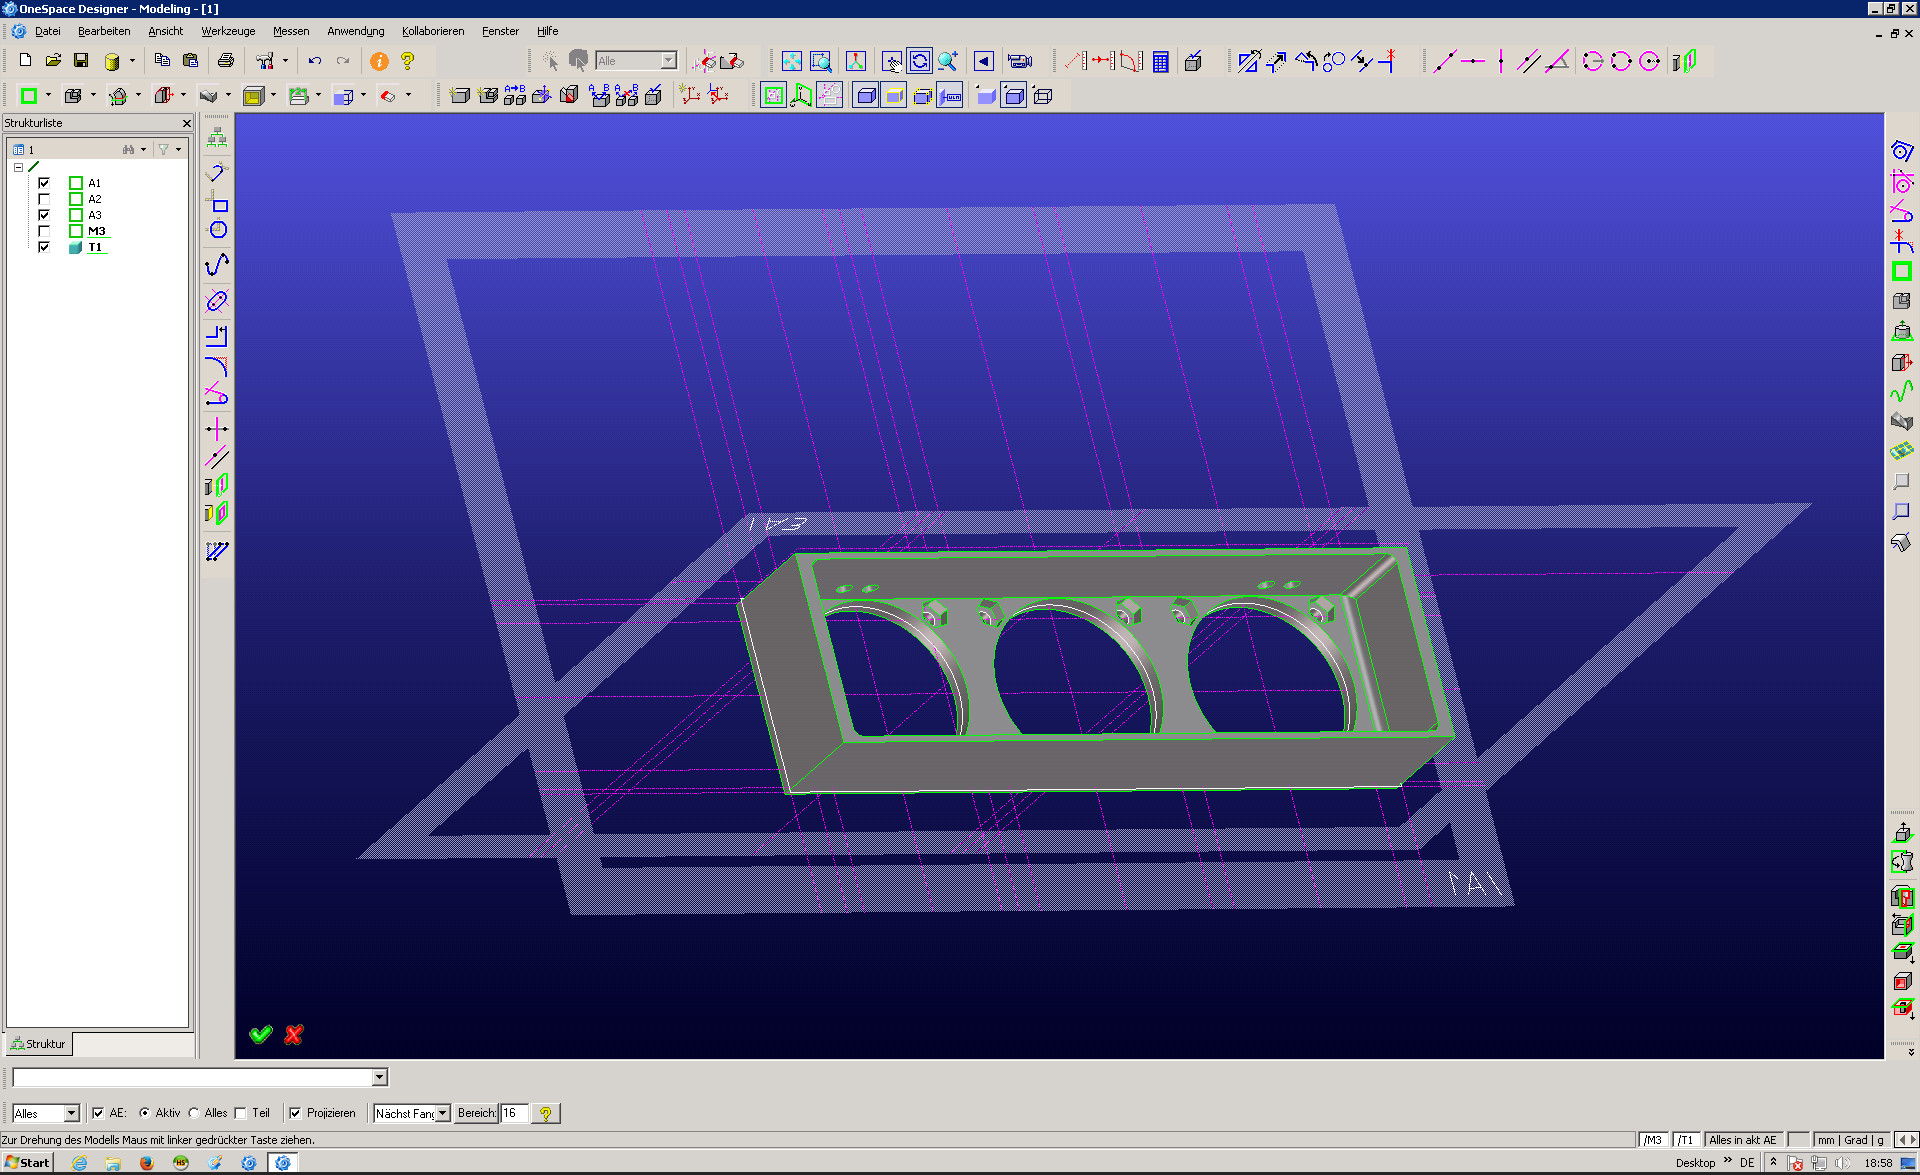Select the Alles radio button
Viewport: 1920px width, 1175px height.
[194, 1113]
